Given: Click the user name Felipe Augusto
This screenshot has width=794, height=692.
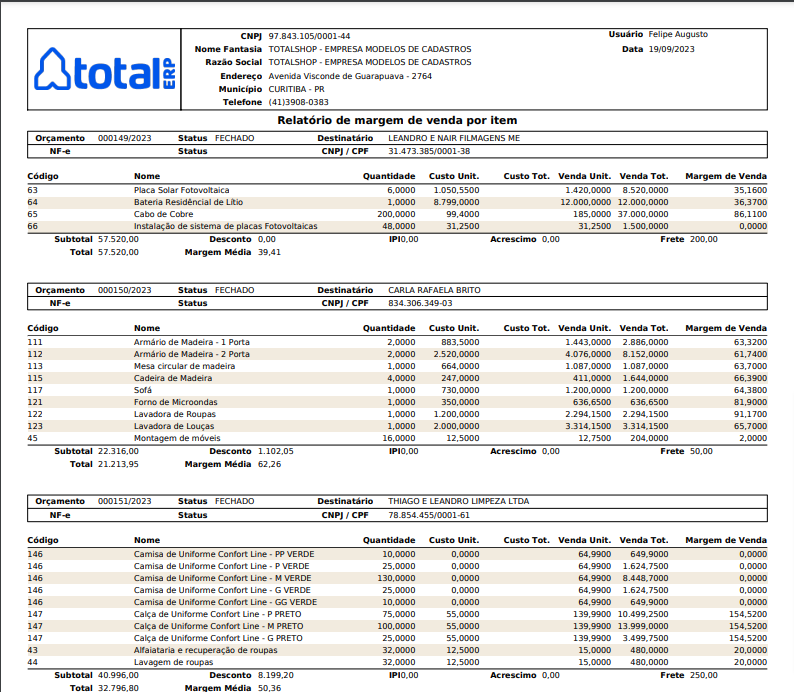Looking at the screenshot, I should [678, 34].
